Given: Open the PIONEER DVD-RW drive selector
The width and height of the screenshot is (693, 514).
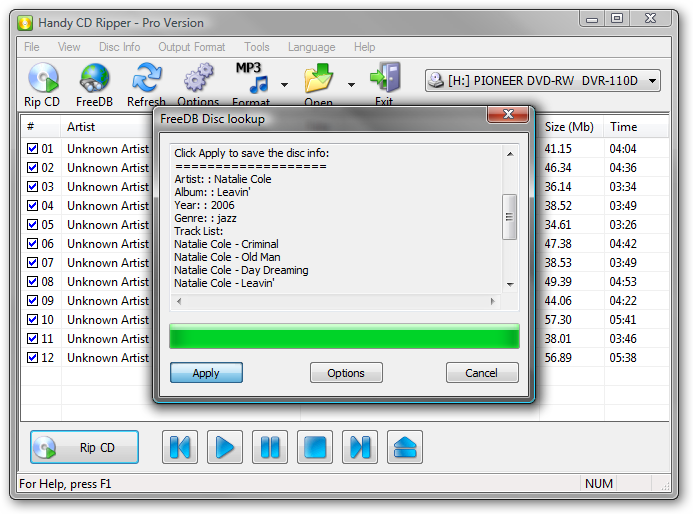Looking at the screenshot, I should 543,80.
